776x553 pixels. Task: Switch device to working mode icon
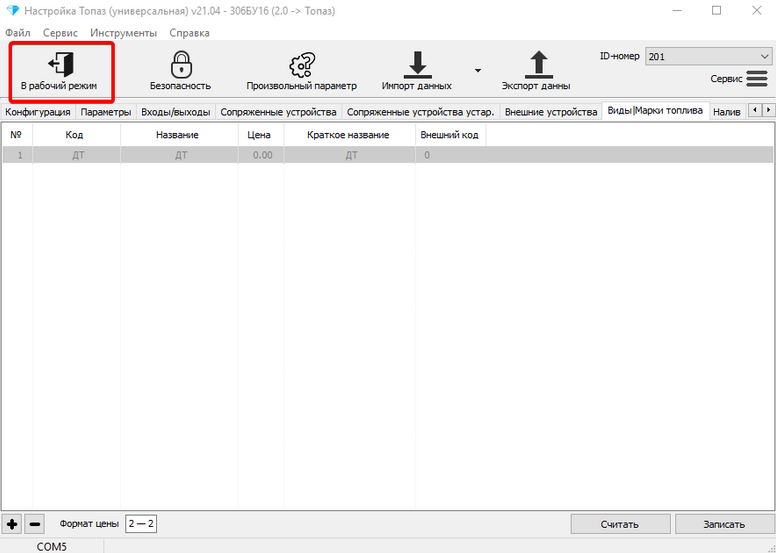coord(60,64)
